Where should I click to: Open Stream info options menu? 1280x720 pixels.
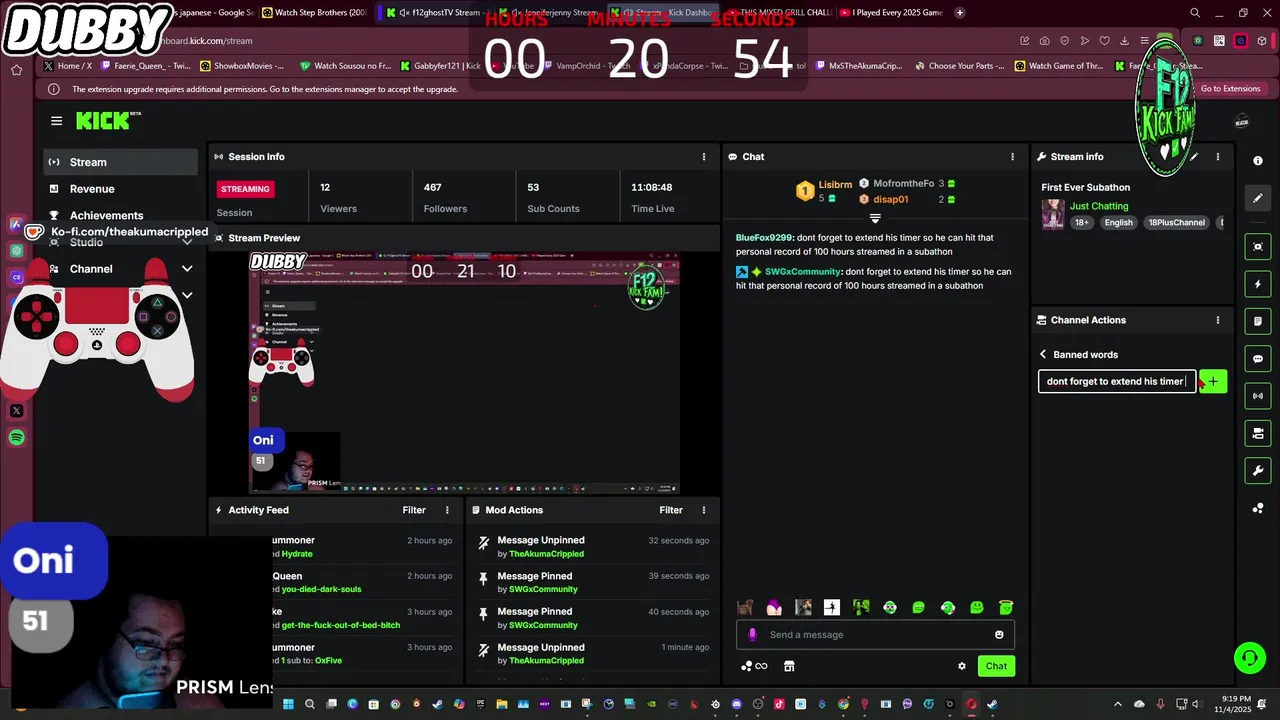(1217, 157)
